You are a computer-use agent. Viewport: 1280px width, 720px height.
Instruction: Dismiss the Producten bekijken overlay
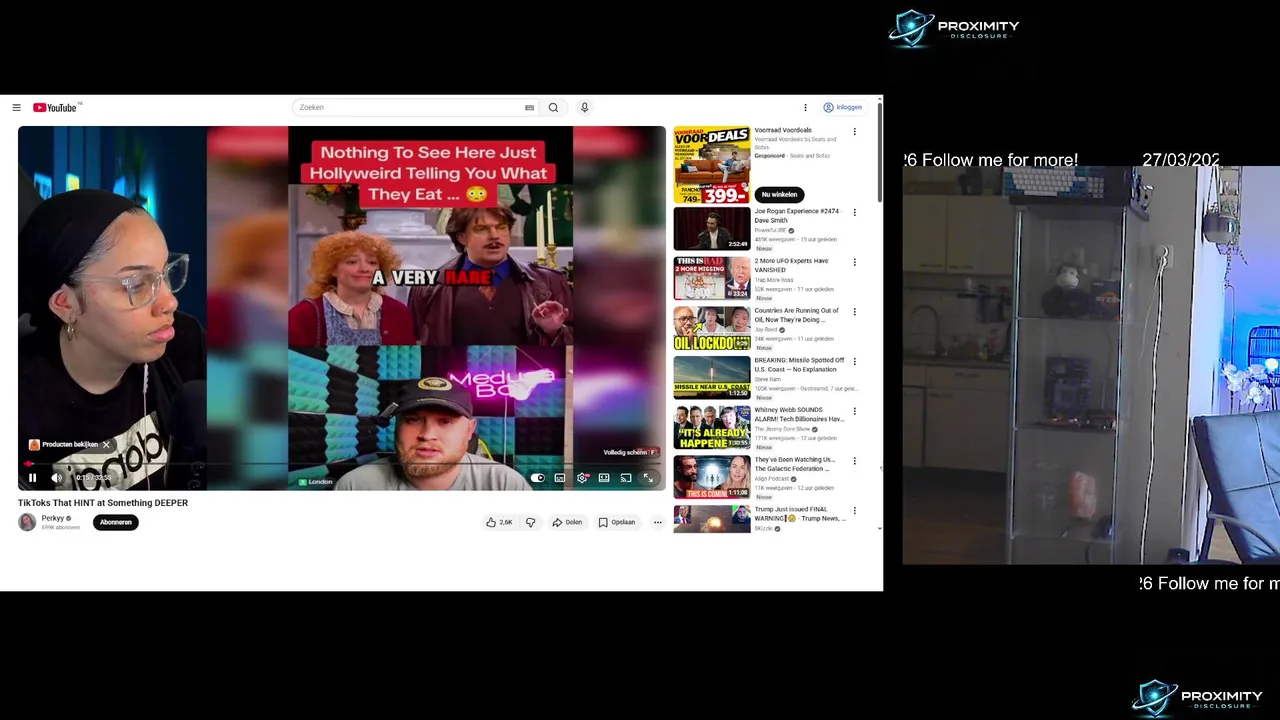tap(106, 444)
